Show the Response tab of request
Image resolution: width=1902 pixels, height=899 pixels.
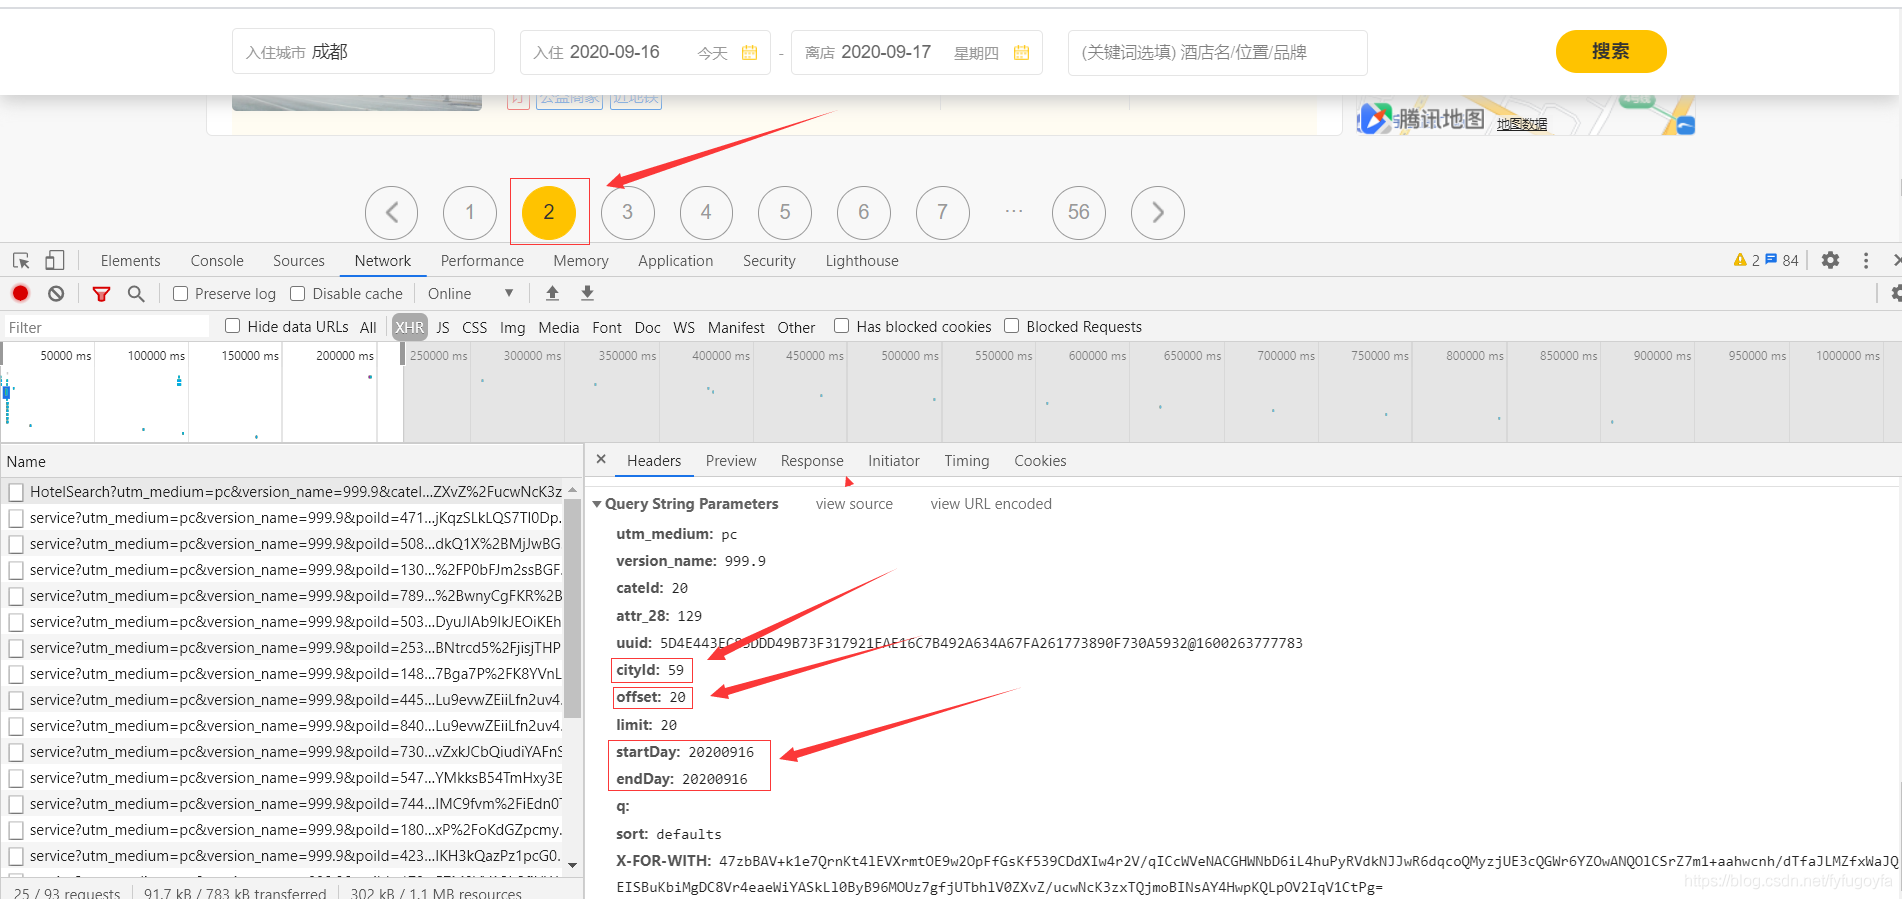pyautogui.click(x=812, y=461)
